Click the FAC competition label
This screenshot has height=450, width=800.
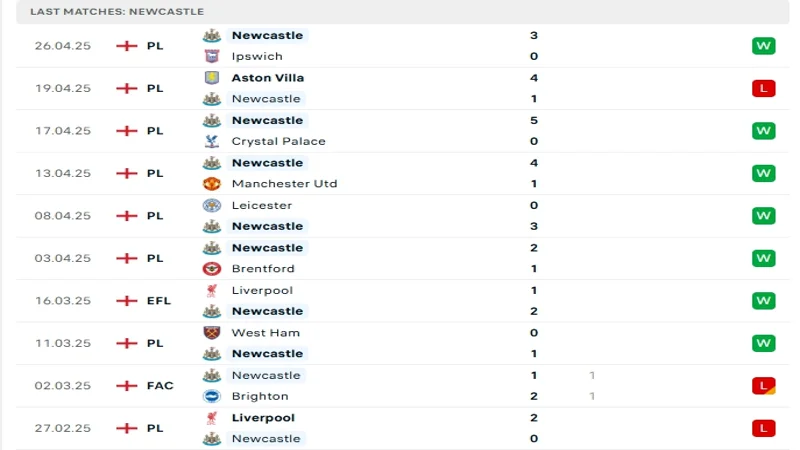point(159,386)
